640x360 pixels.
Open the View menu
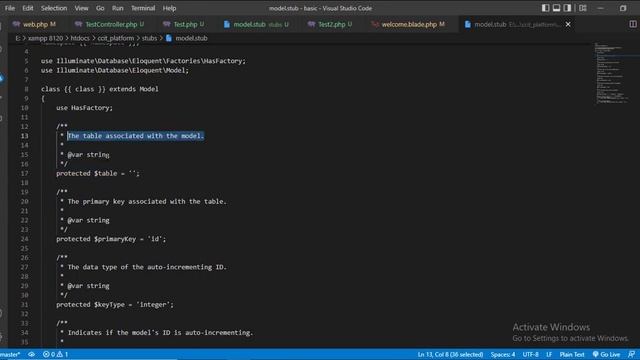coord(81,8)
